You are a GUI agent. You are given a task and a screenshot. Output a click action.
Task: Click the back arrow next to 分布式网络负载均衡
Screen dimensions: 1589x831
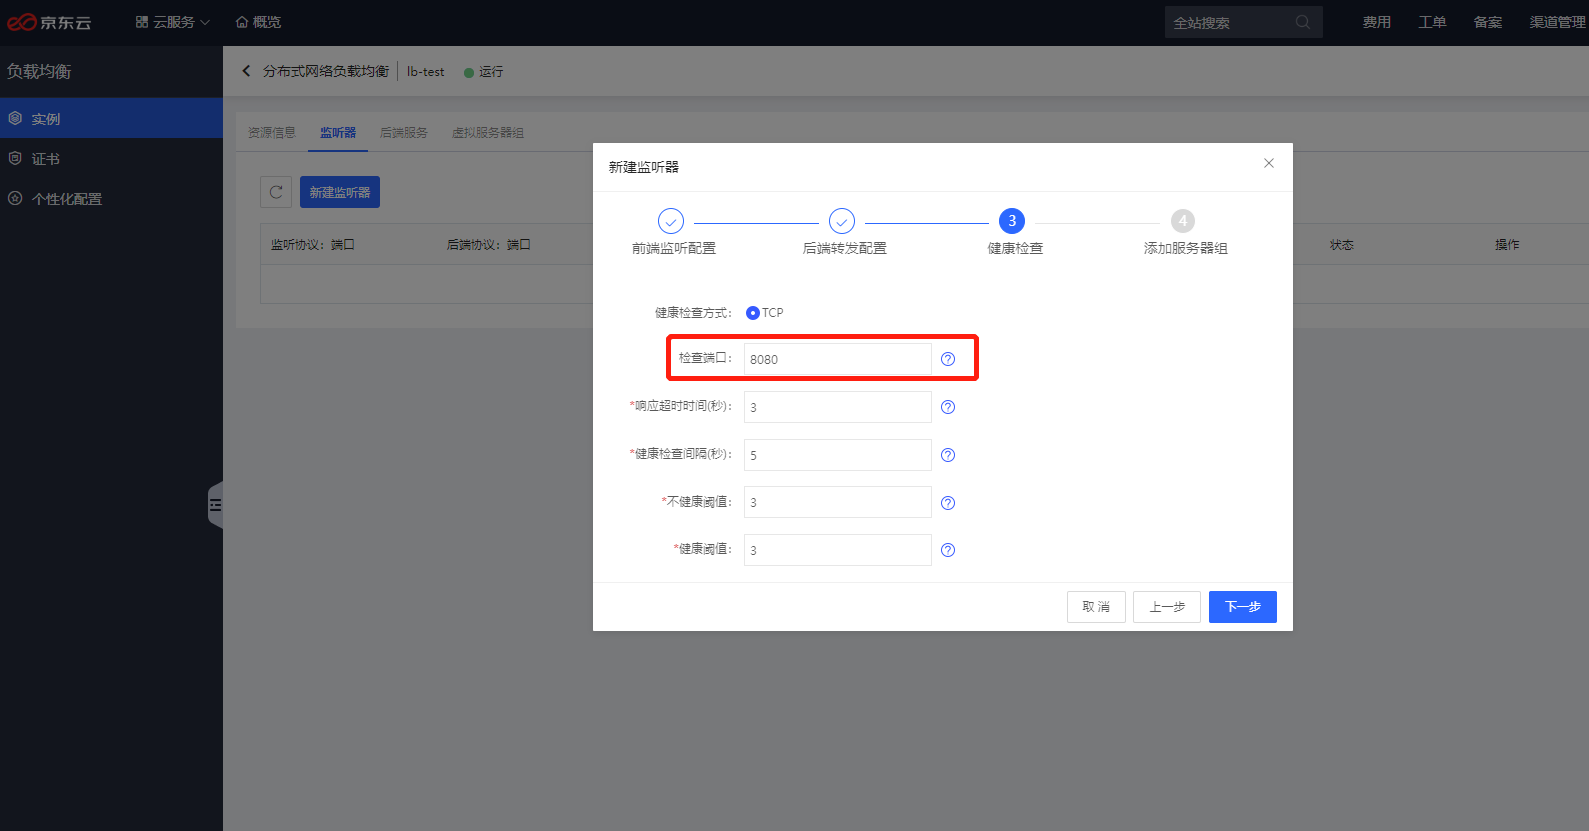[246, 71]
